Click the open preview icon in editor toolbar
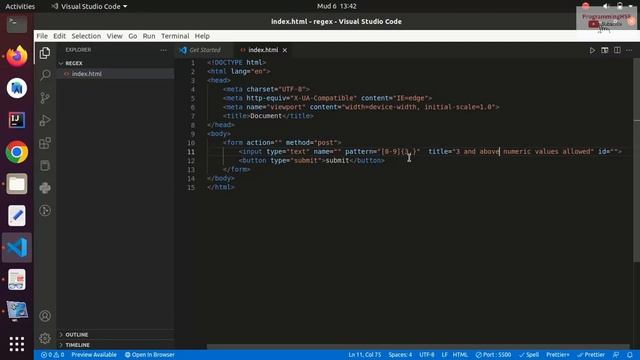Screen dimensions: 640x360 pyautogui.click(x=604, y=50)
